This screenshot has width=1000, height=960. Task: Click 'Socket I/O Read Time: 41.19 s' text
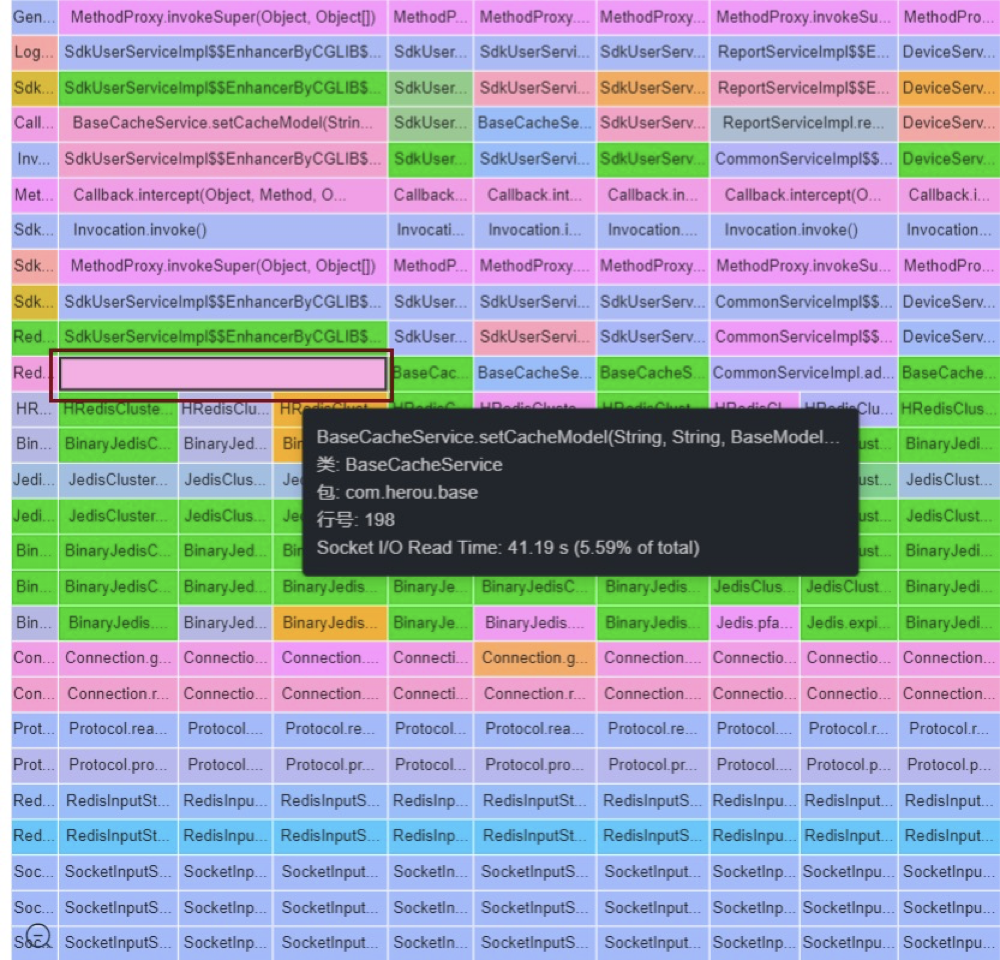442,548
